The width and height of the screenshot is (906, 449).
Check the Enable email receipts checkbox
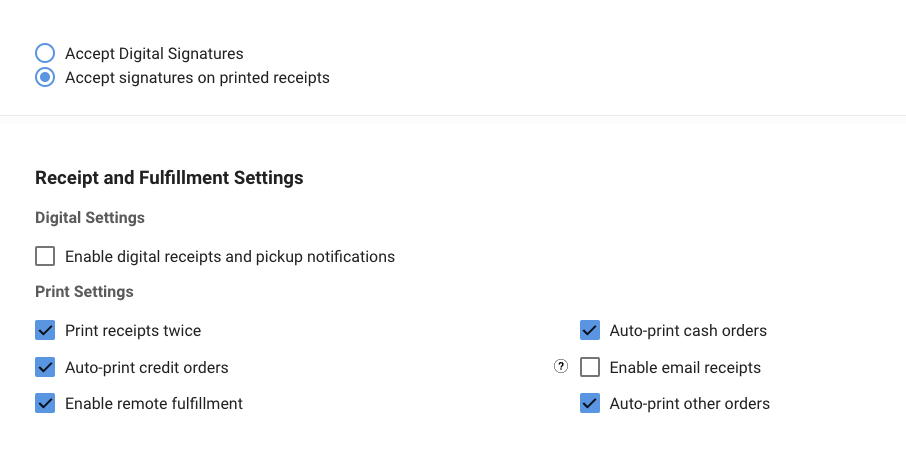[x=590, y=367]
